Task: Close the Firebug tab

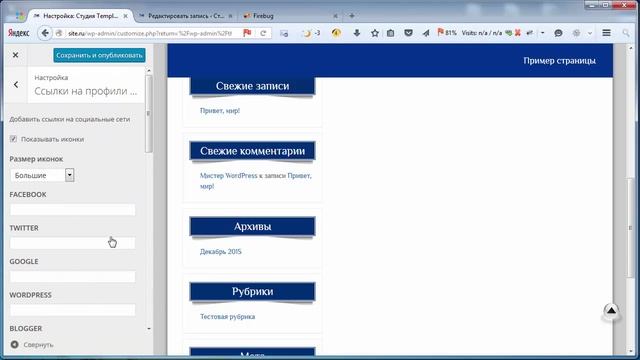Action: 335,16
